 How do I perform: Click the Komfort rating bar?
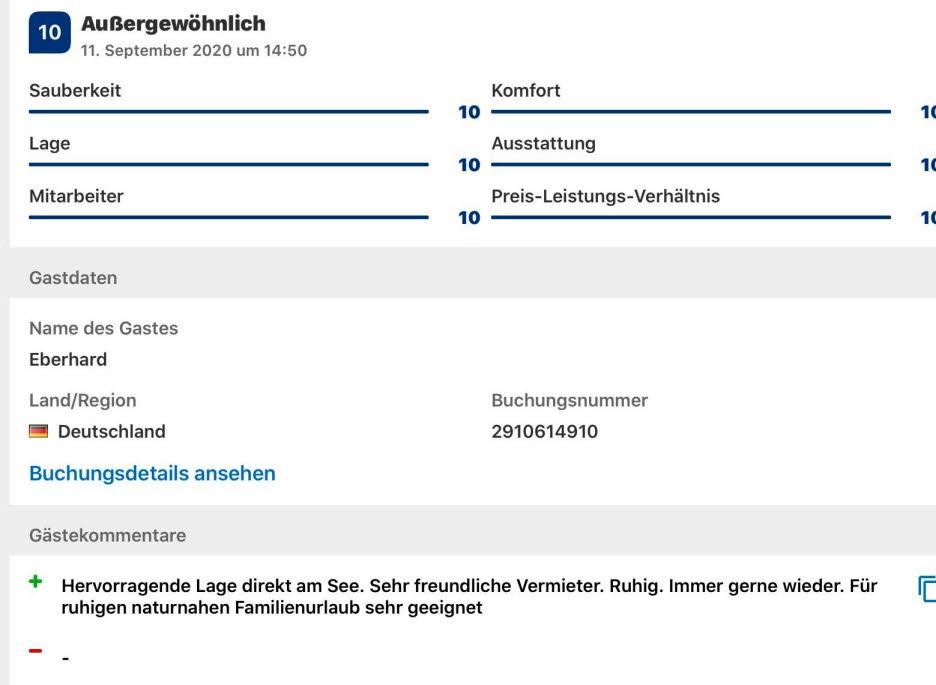[x=690, y=112]
